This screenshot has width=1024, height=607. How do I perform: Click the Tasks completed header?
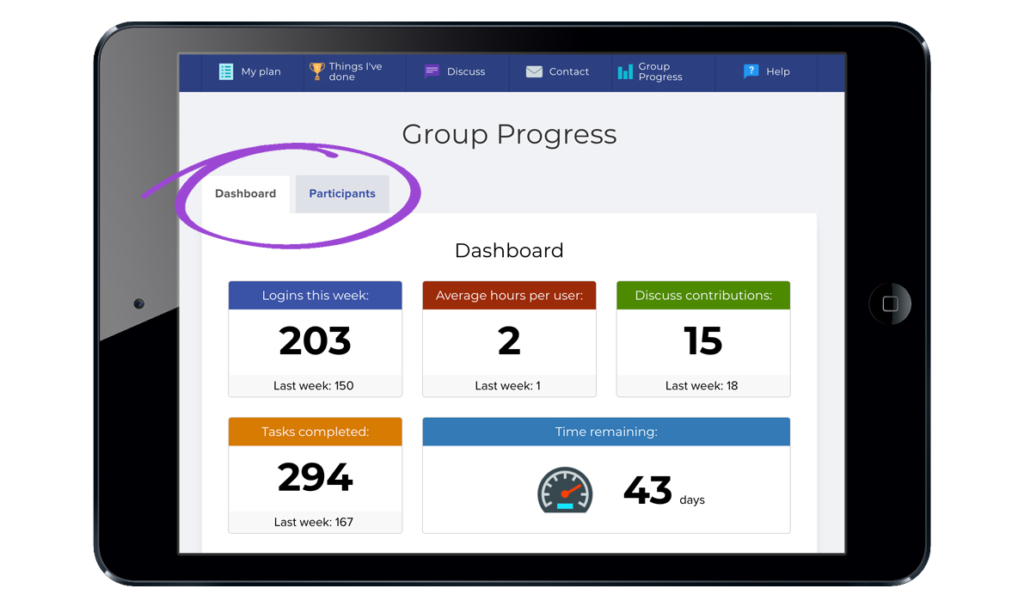(x=315, y=432)
